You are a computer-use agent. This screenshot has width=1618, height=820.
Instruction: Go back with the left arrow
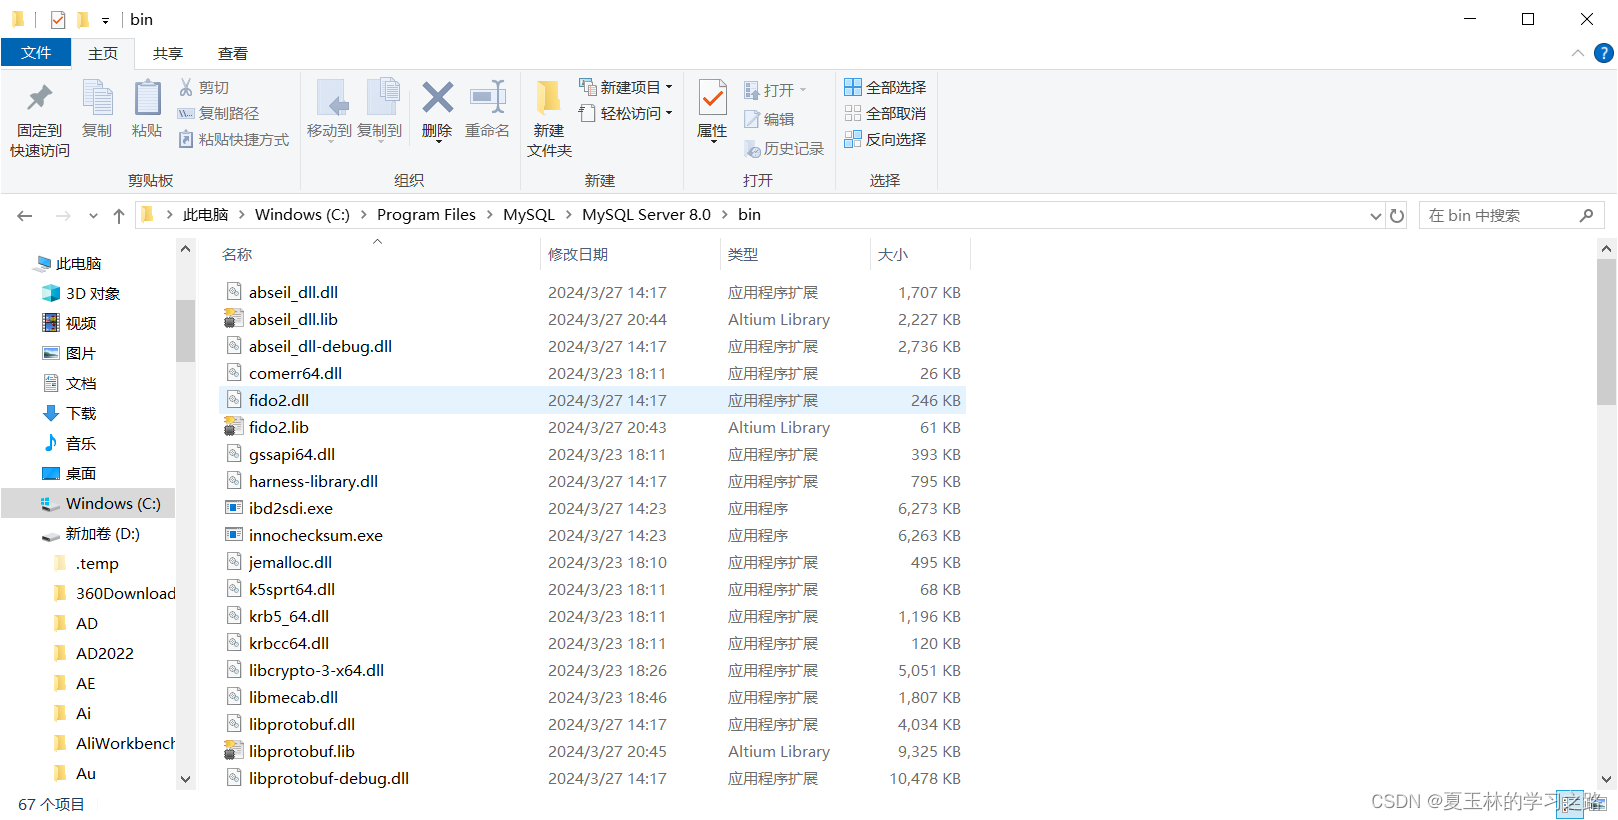(x=25, y=215)
